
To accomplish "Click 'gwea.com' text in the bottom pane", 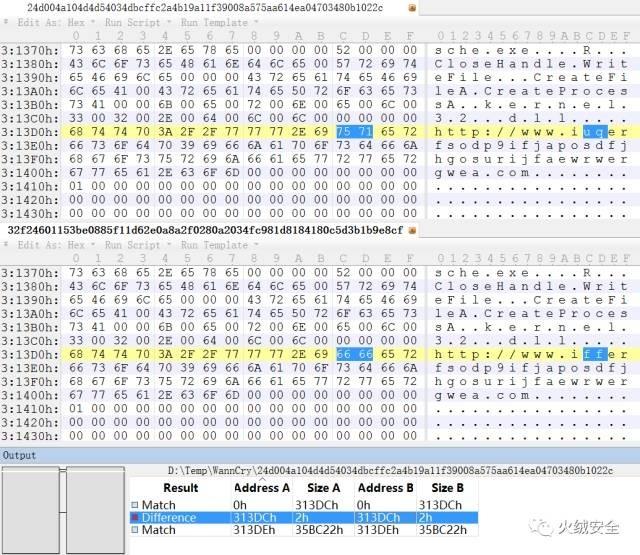I will click(482, 395).
